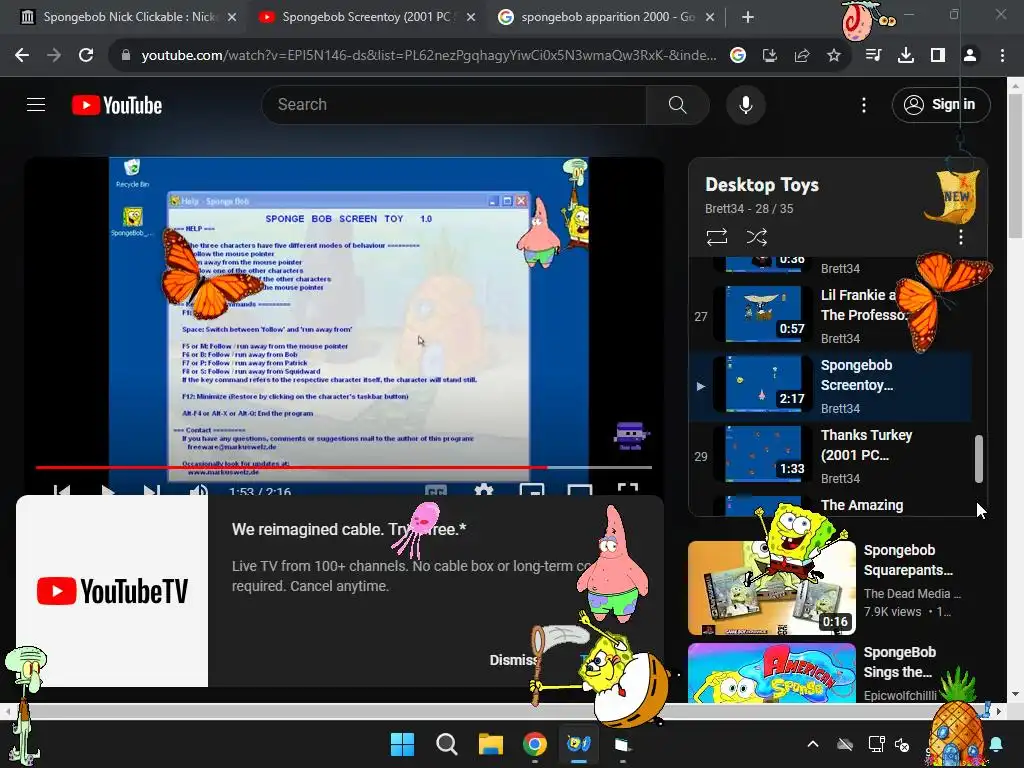This screenshot has height=768, width=1024.
Task: Go to the YouTube home logo
Action: [x=117, y=105]
